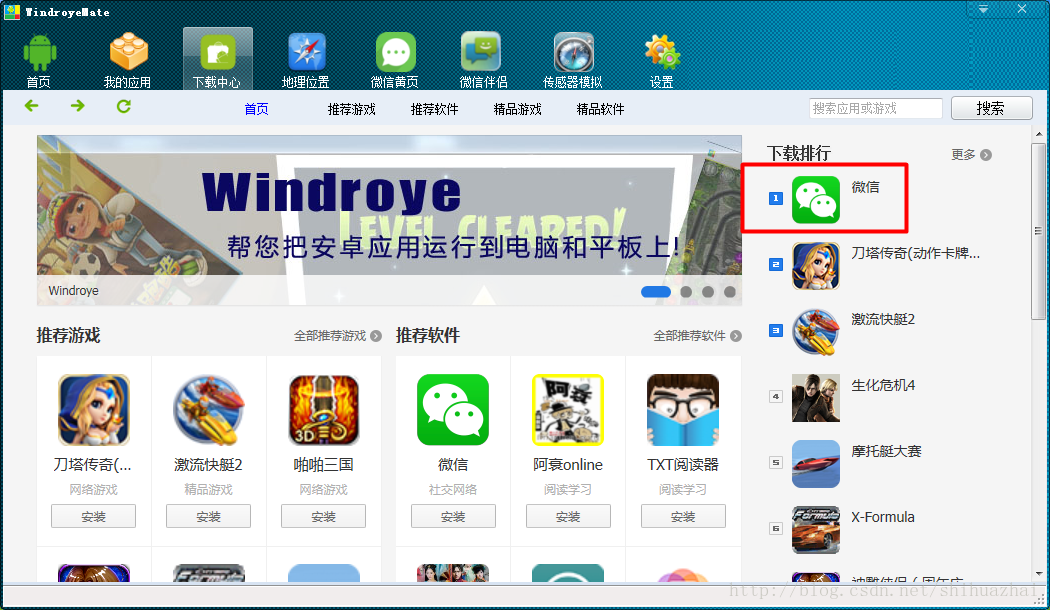
Task: Open 地理位置 compass icon
Action: click(x=307, y=52)
